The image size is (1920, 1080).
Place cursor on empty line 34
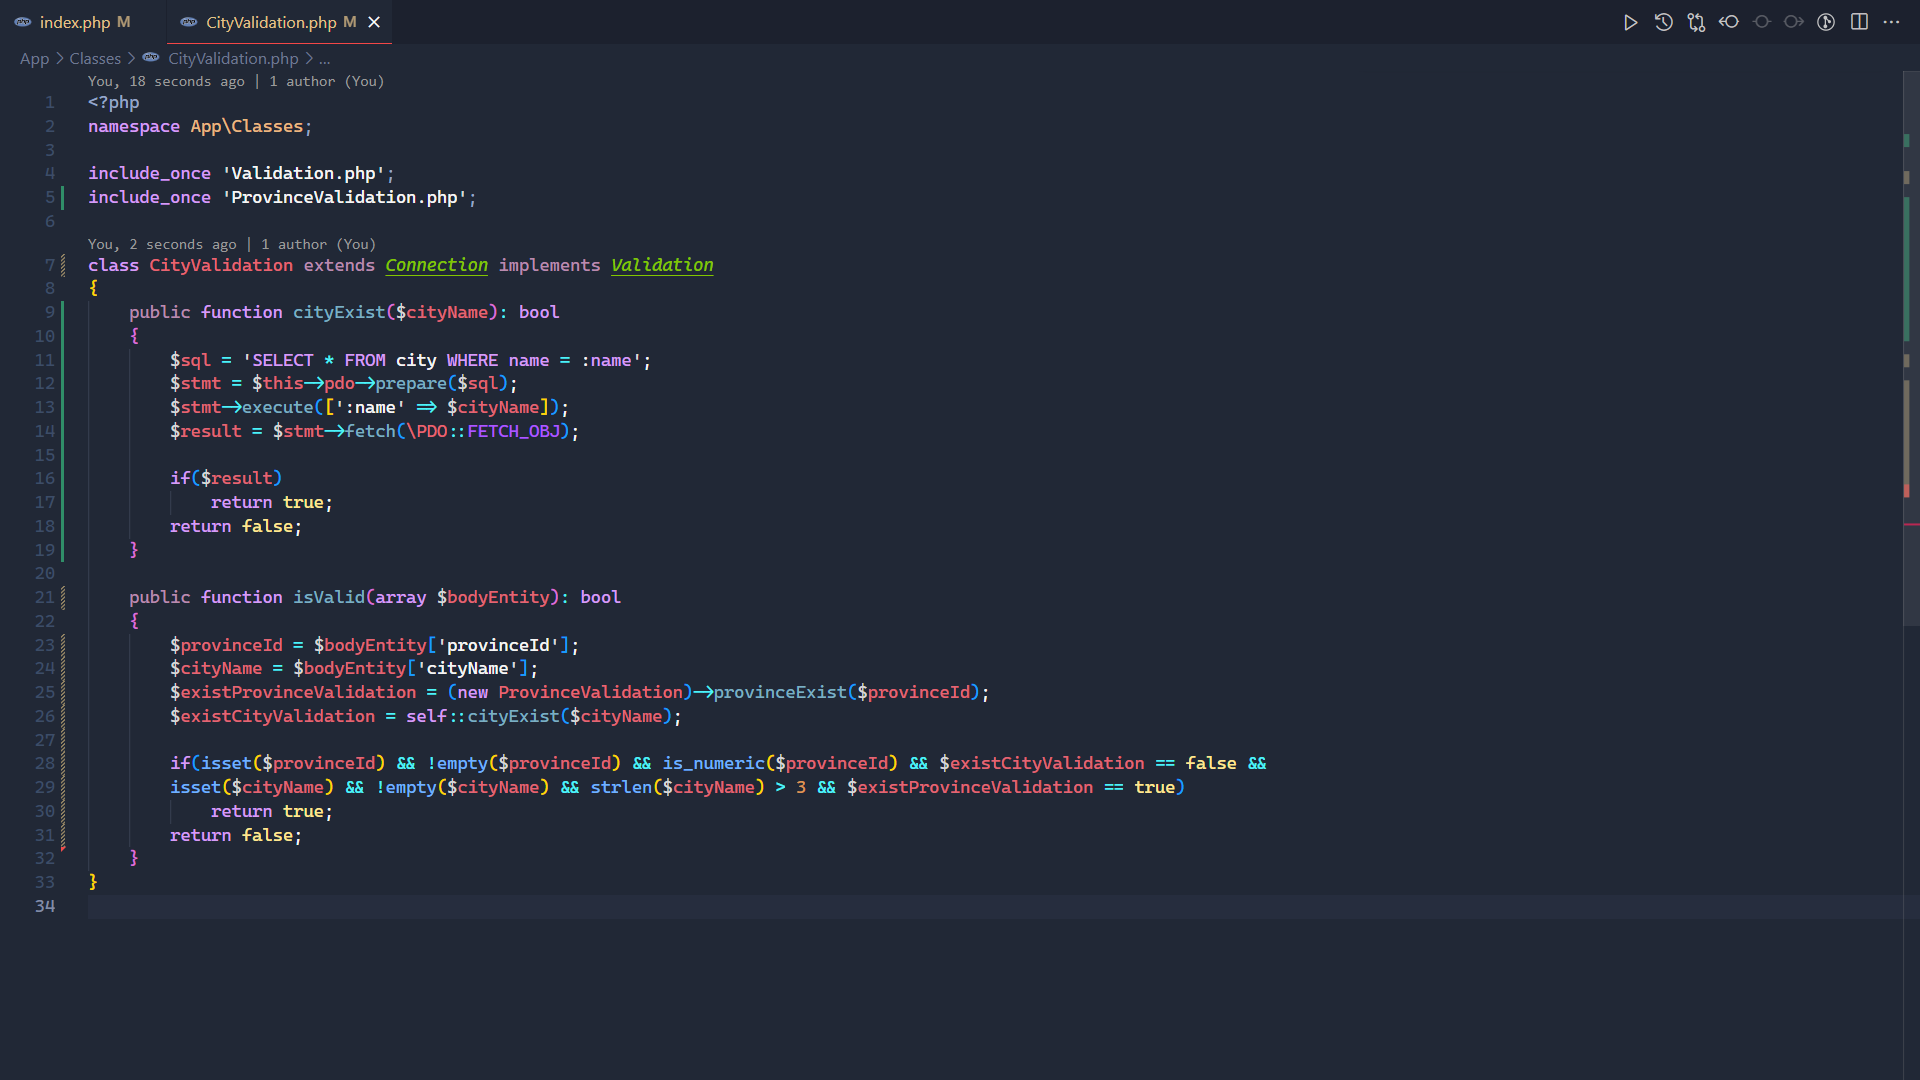point(994,906)
